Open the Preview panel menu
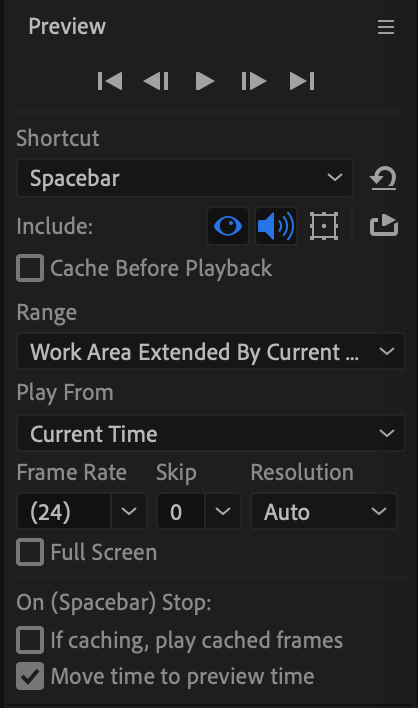Screen dimensions: 418x708 click(x=386, y=27)
